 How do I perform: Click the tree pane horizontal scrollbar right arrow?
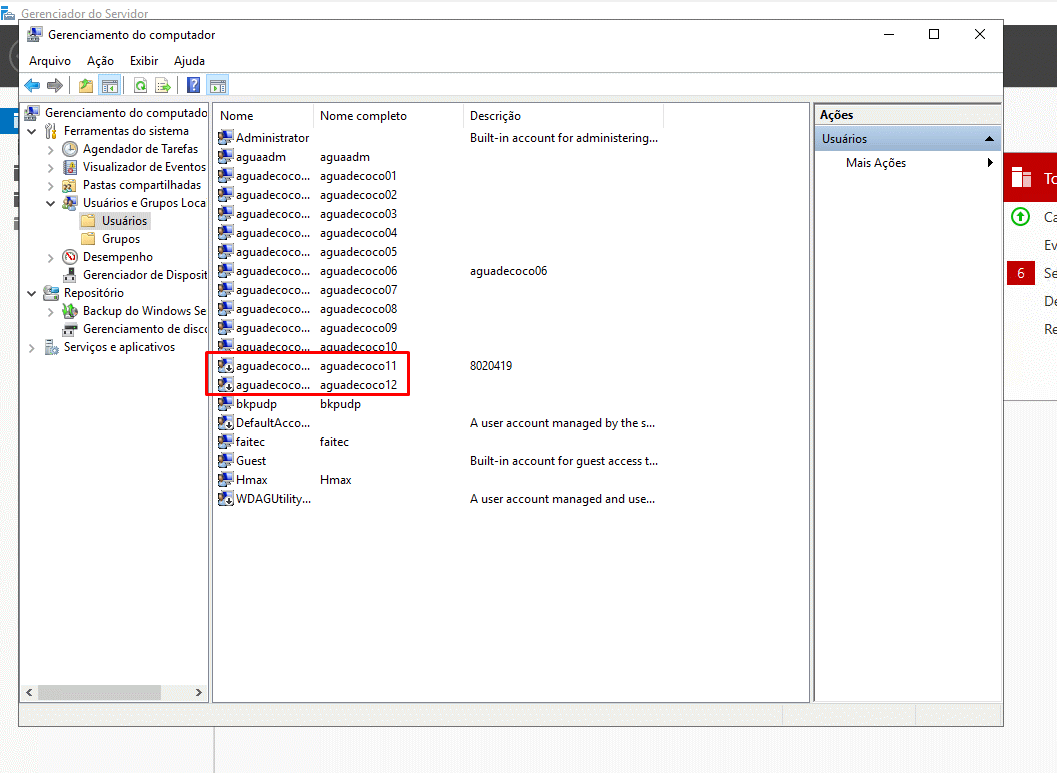(199, 692)
